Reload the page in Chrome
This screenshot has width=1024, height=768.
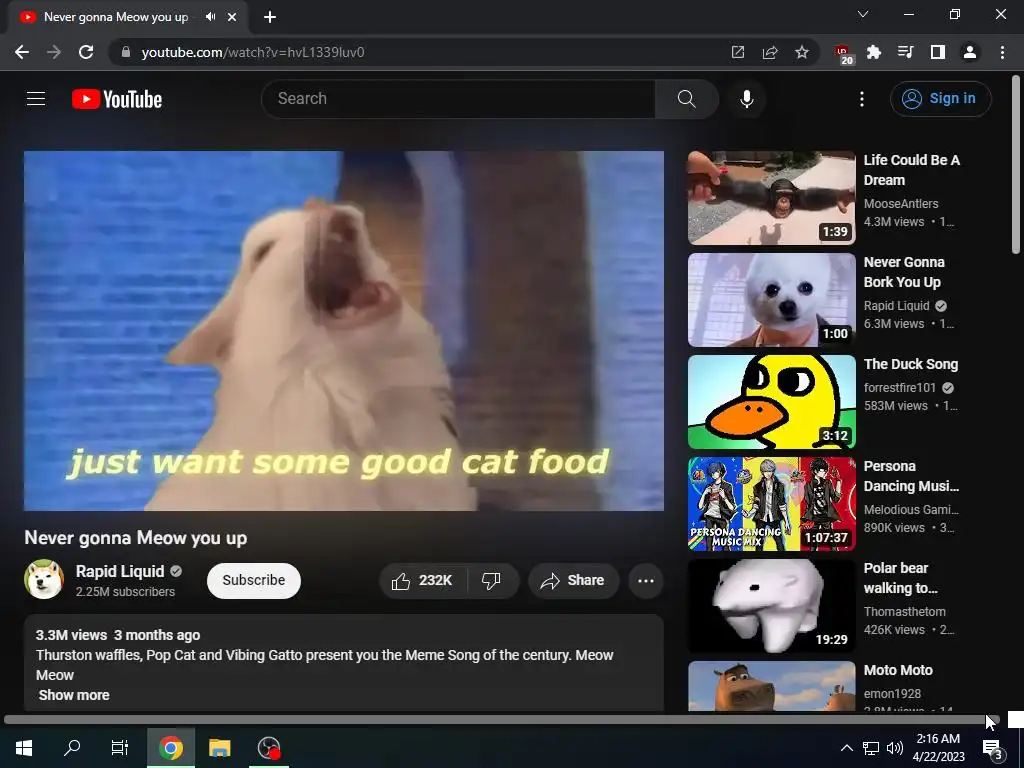click(x=86, y=52)
